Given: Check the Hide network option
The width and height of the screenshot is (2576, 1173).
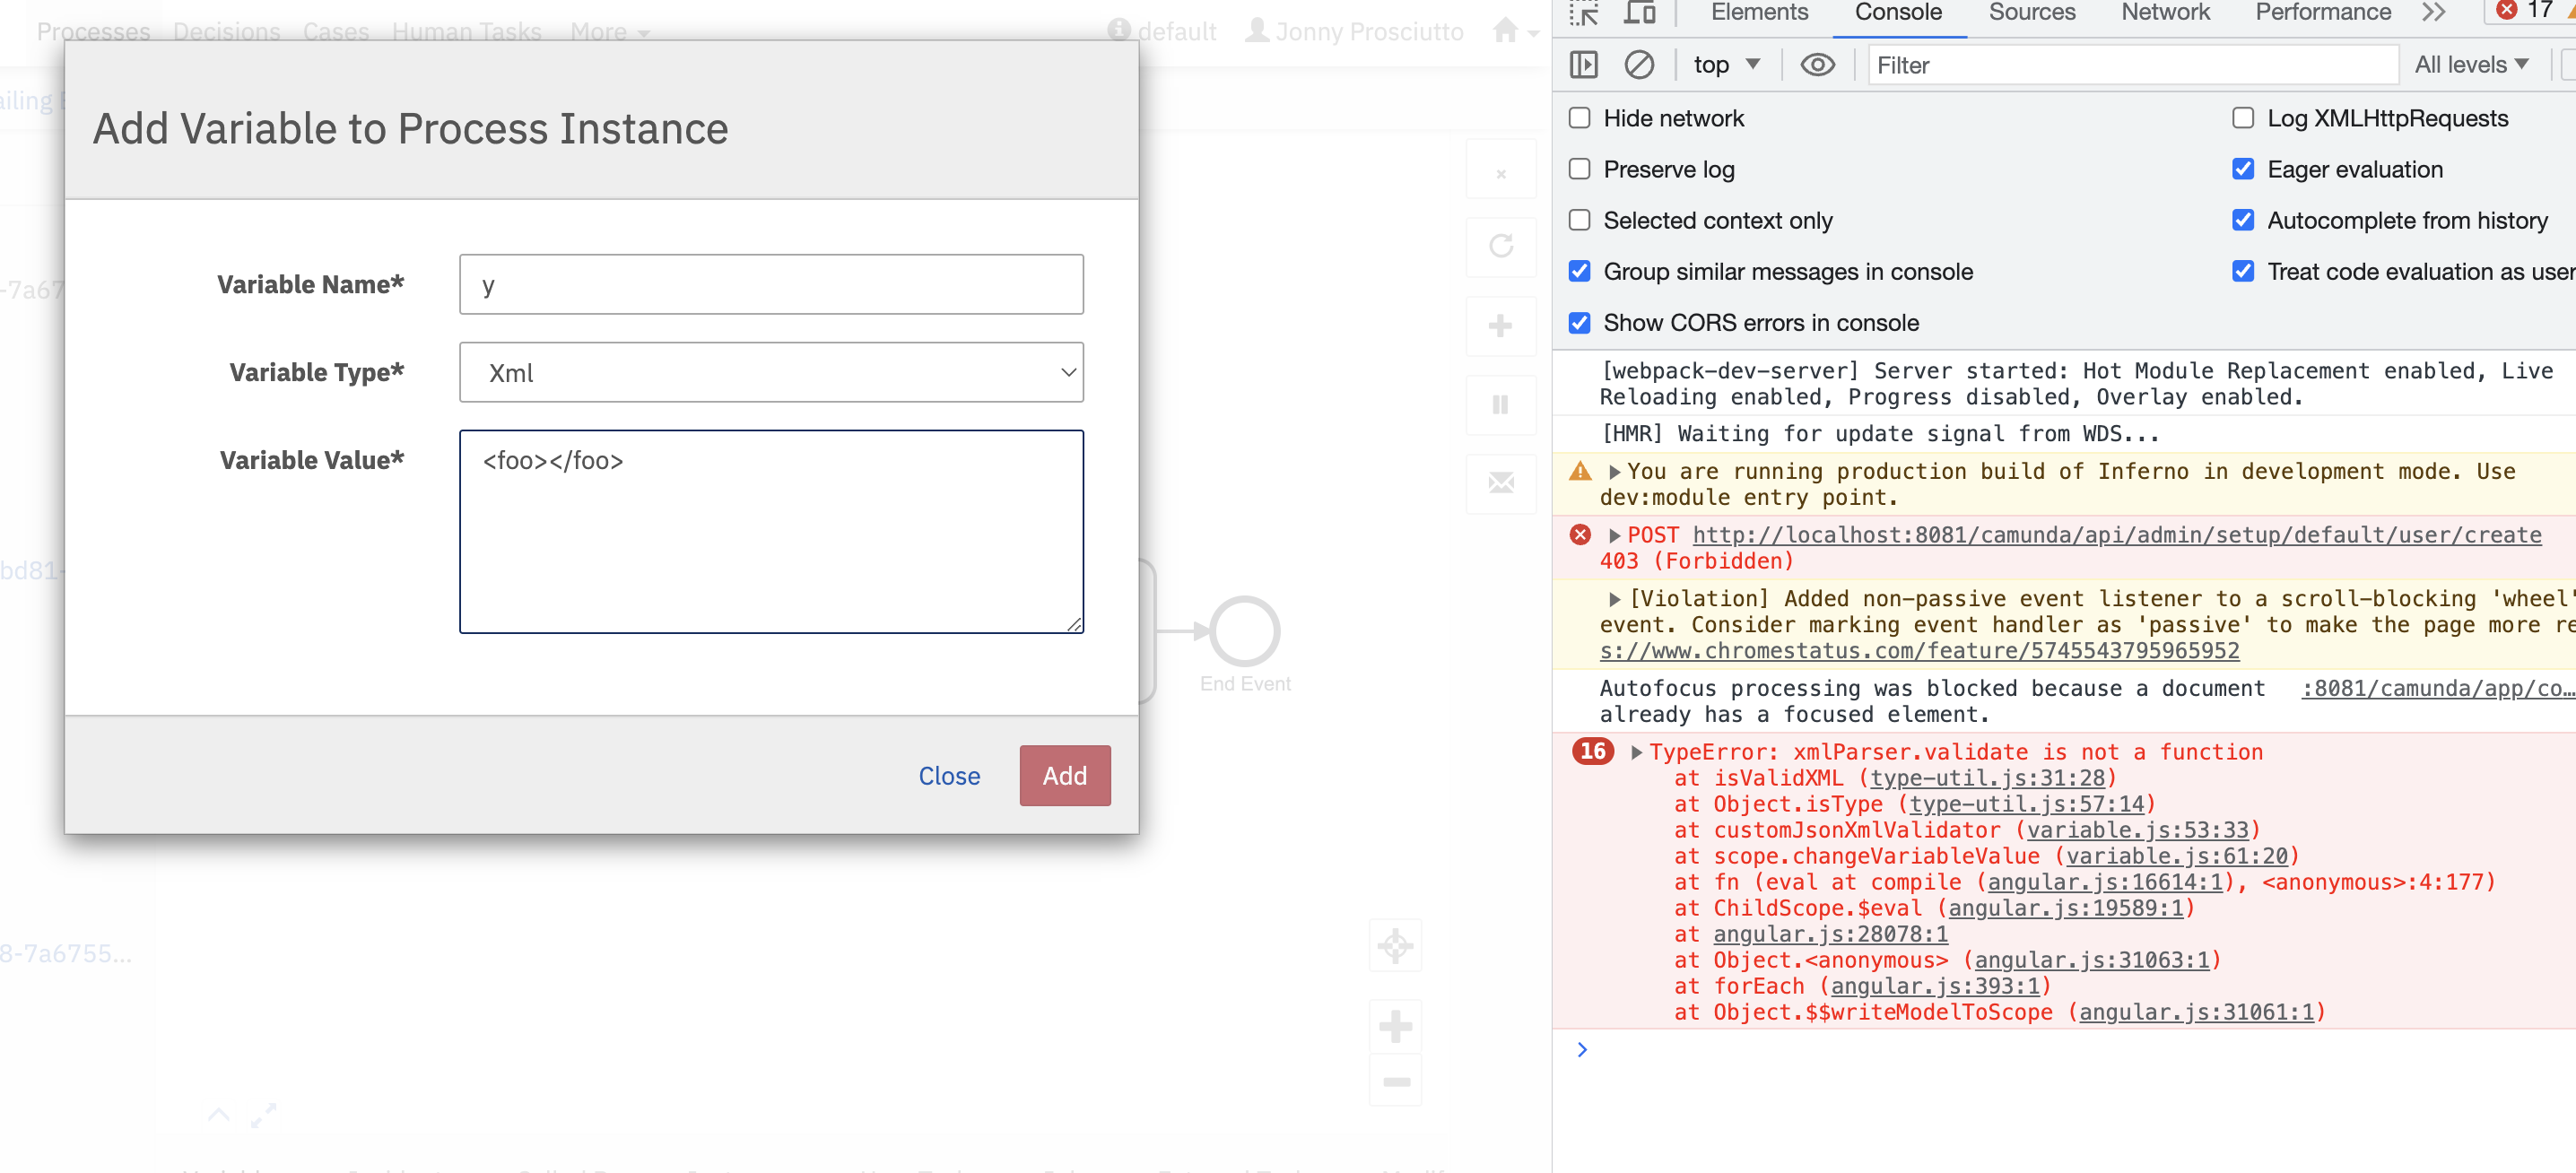Looking at the screenshot, I should coord(1580,117).
